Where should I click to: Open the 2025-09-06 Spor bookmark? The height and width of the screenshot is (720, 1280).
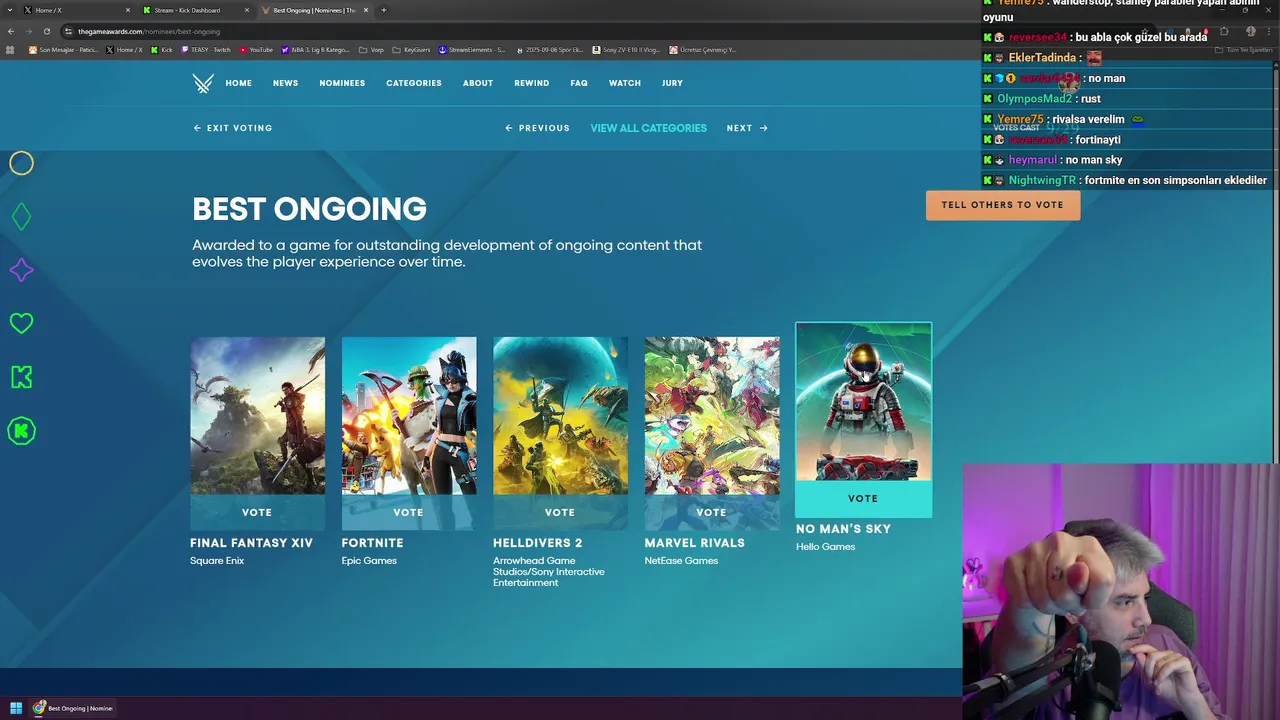tap(550, 49)
